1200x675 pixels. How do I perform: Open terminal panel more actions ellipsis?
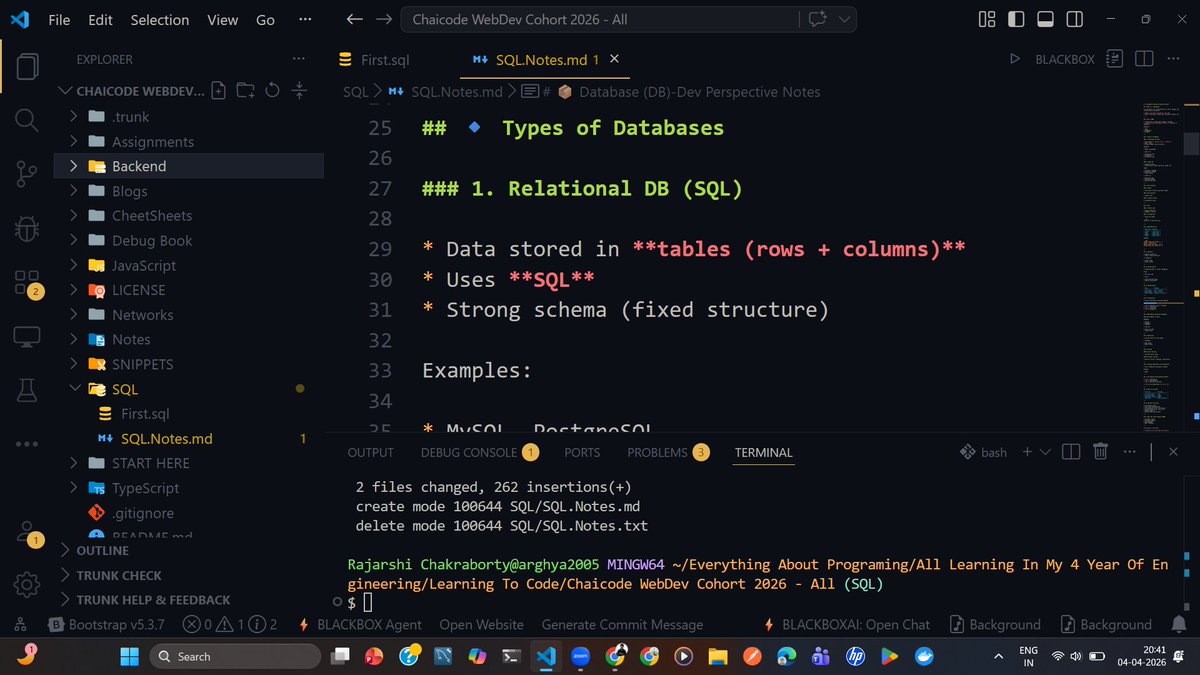1129,452
